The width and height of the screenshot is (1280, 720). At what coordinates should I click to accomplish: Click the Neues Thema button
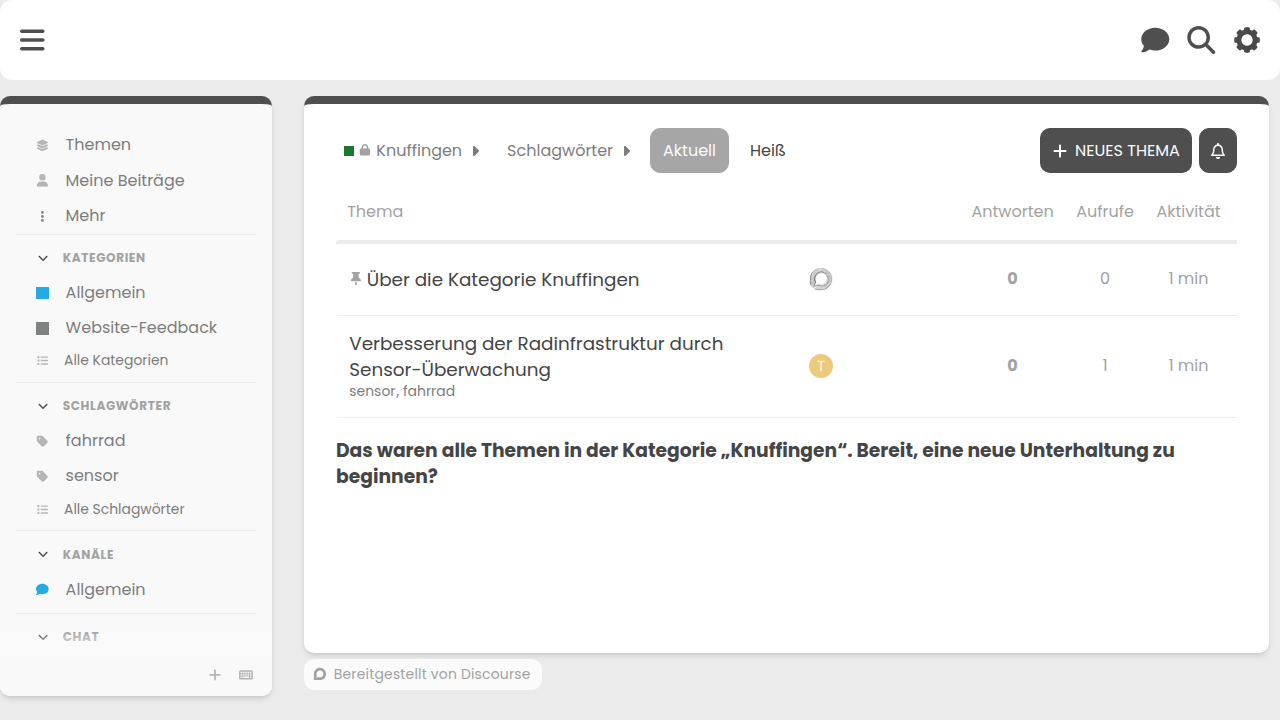(1115, 151)
